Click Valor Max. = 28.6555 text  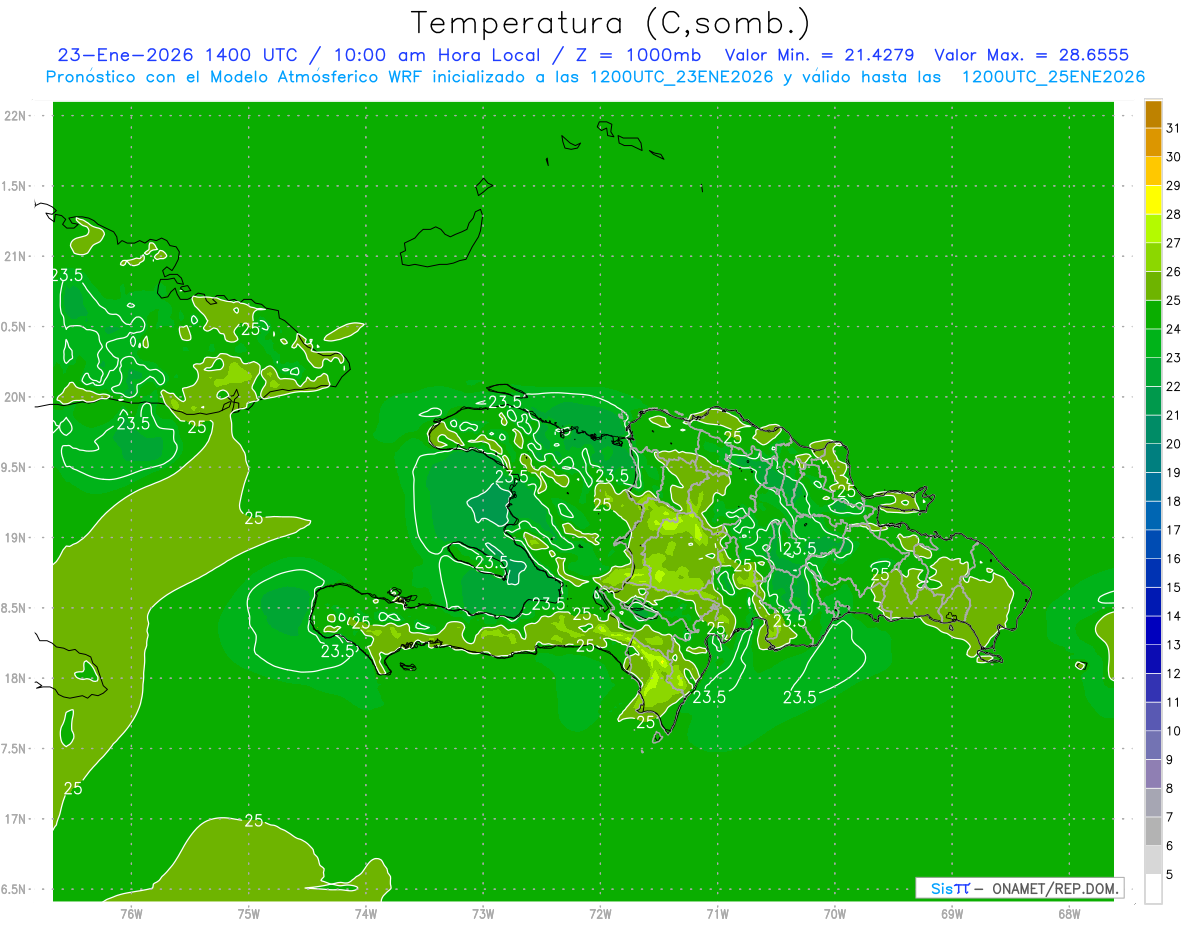tap(1034, 55)
